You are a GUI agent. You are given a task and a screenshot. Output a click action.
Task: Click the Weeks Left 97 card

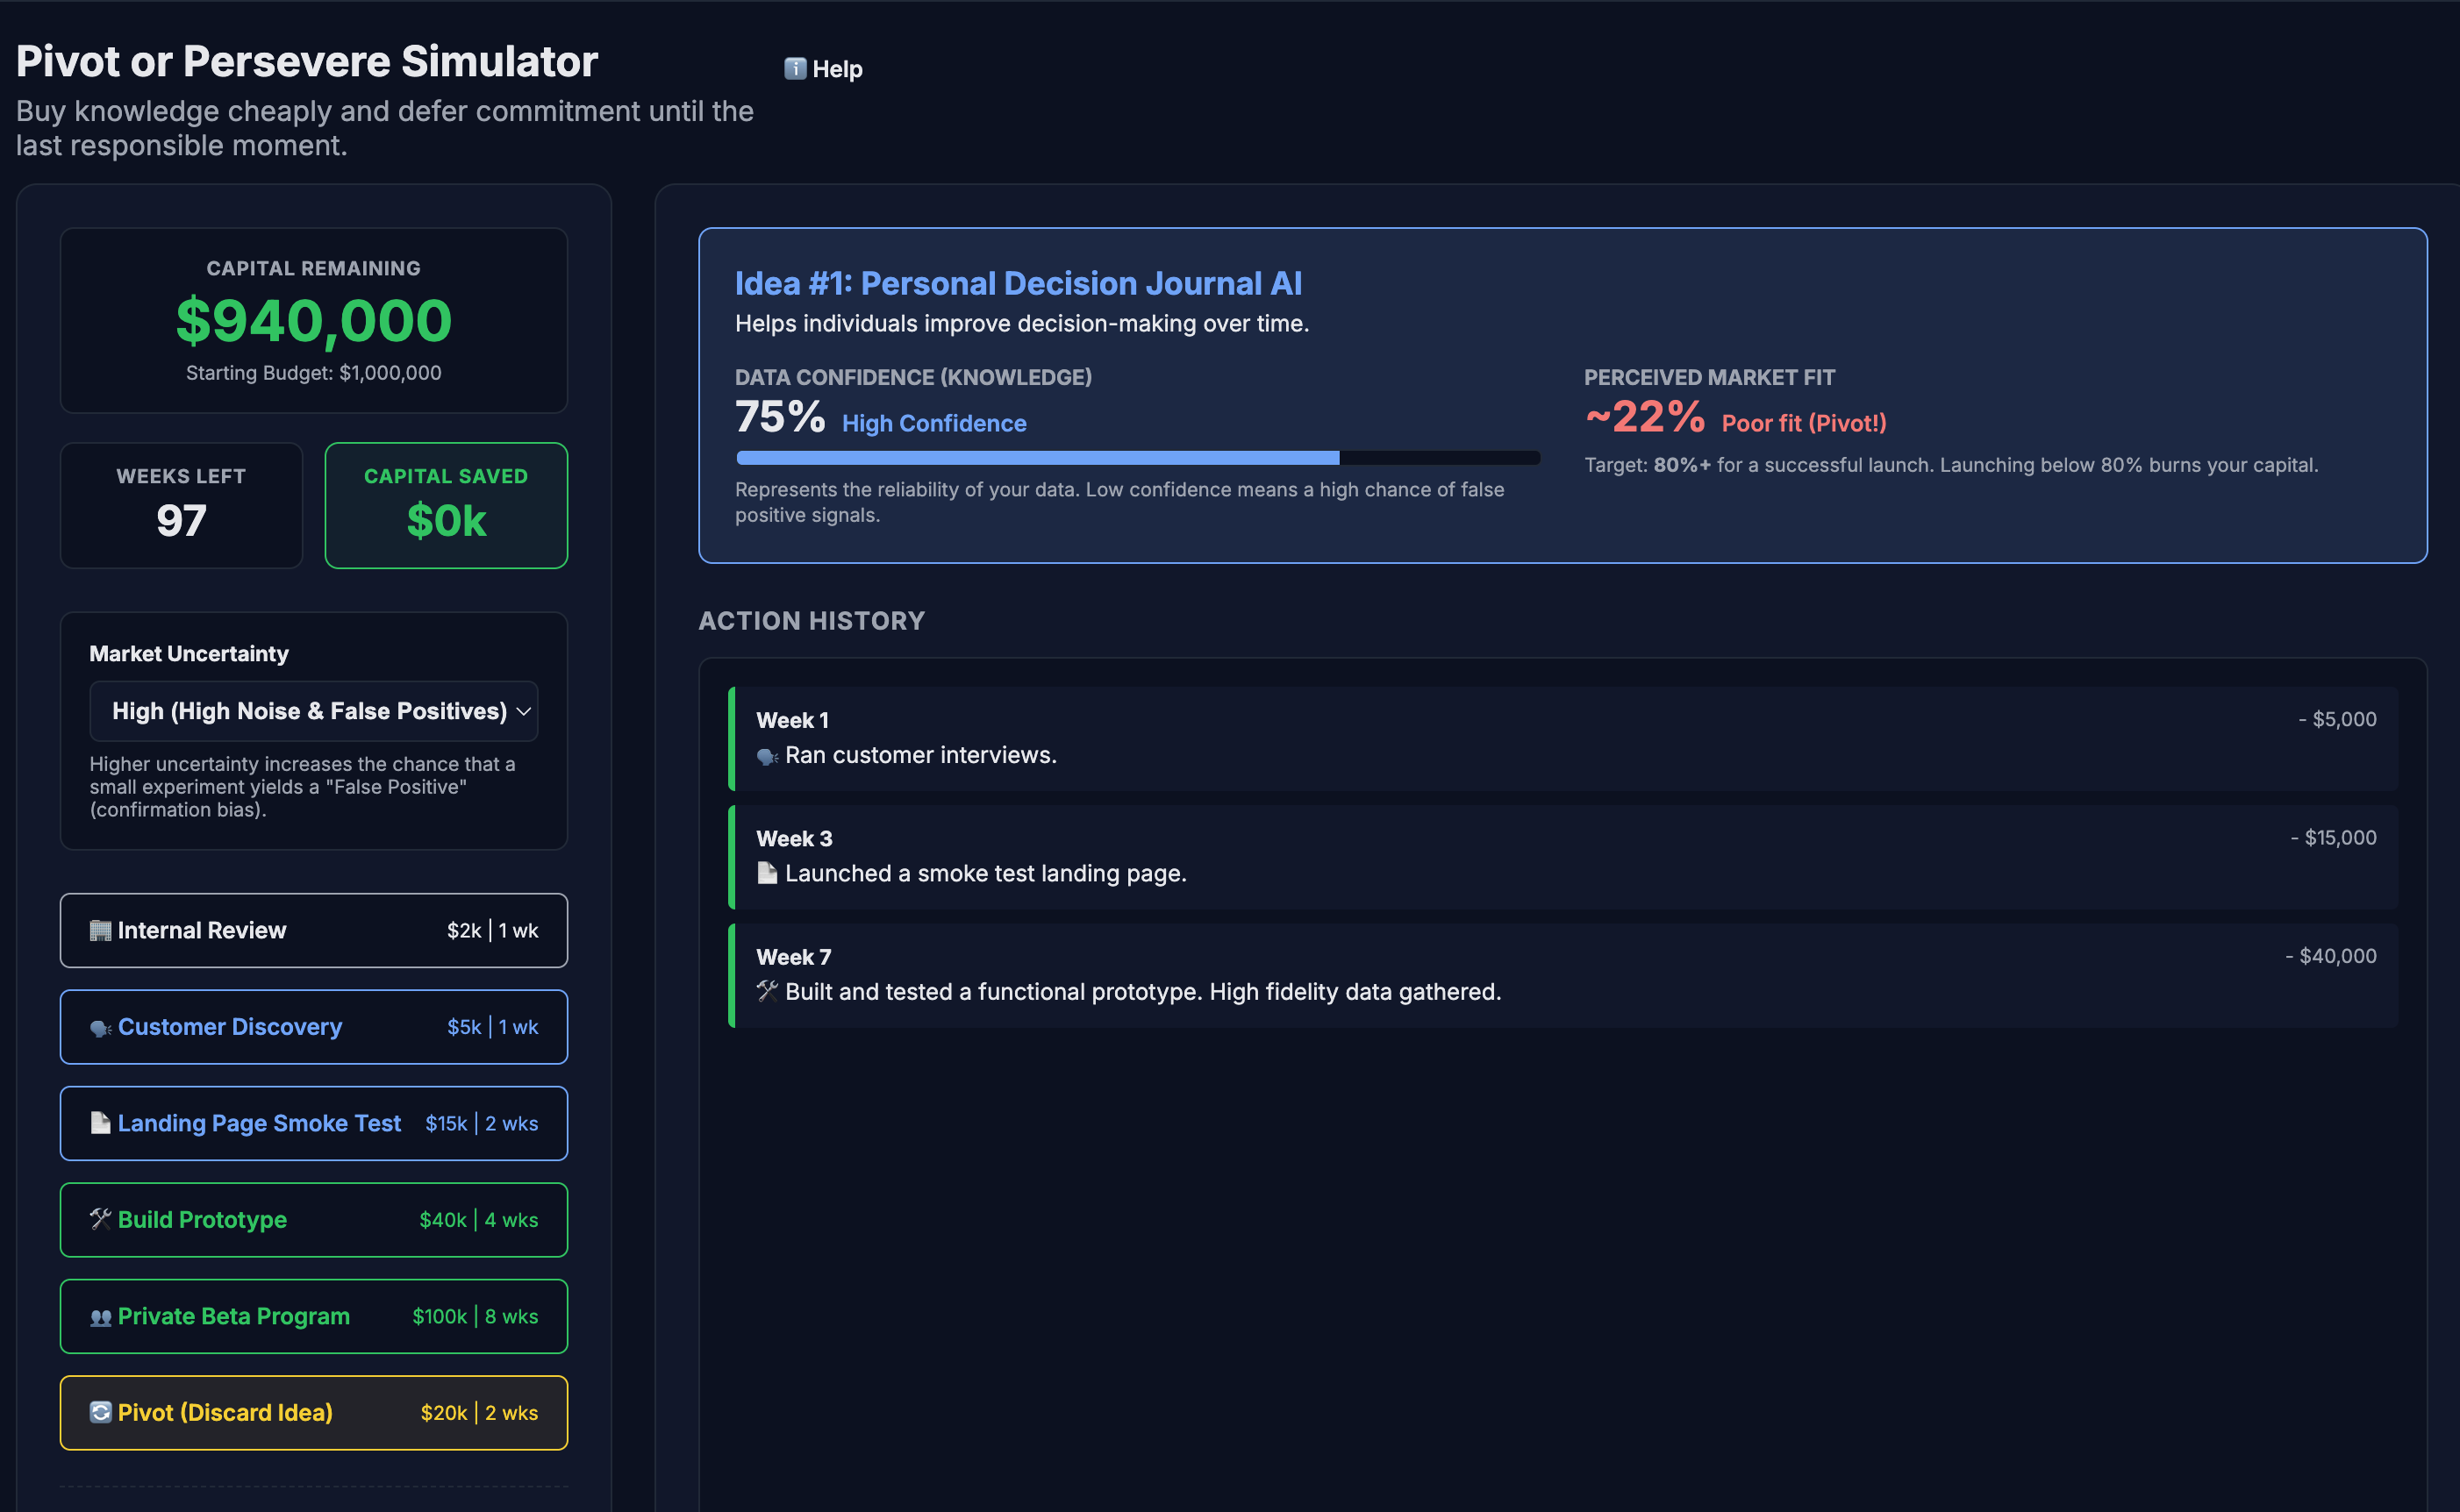click(x=181, y=506)
